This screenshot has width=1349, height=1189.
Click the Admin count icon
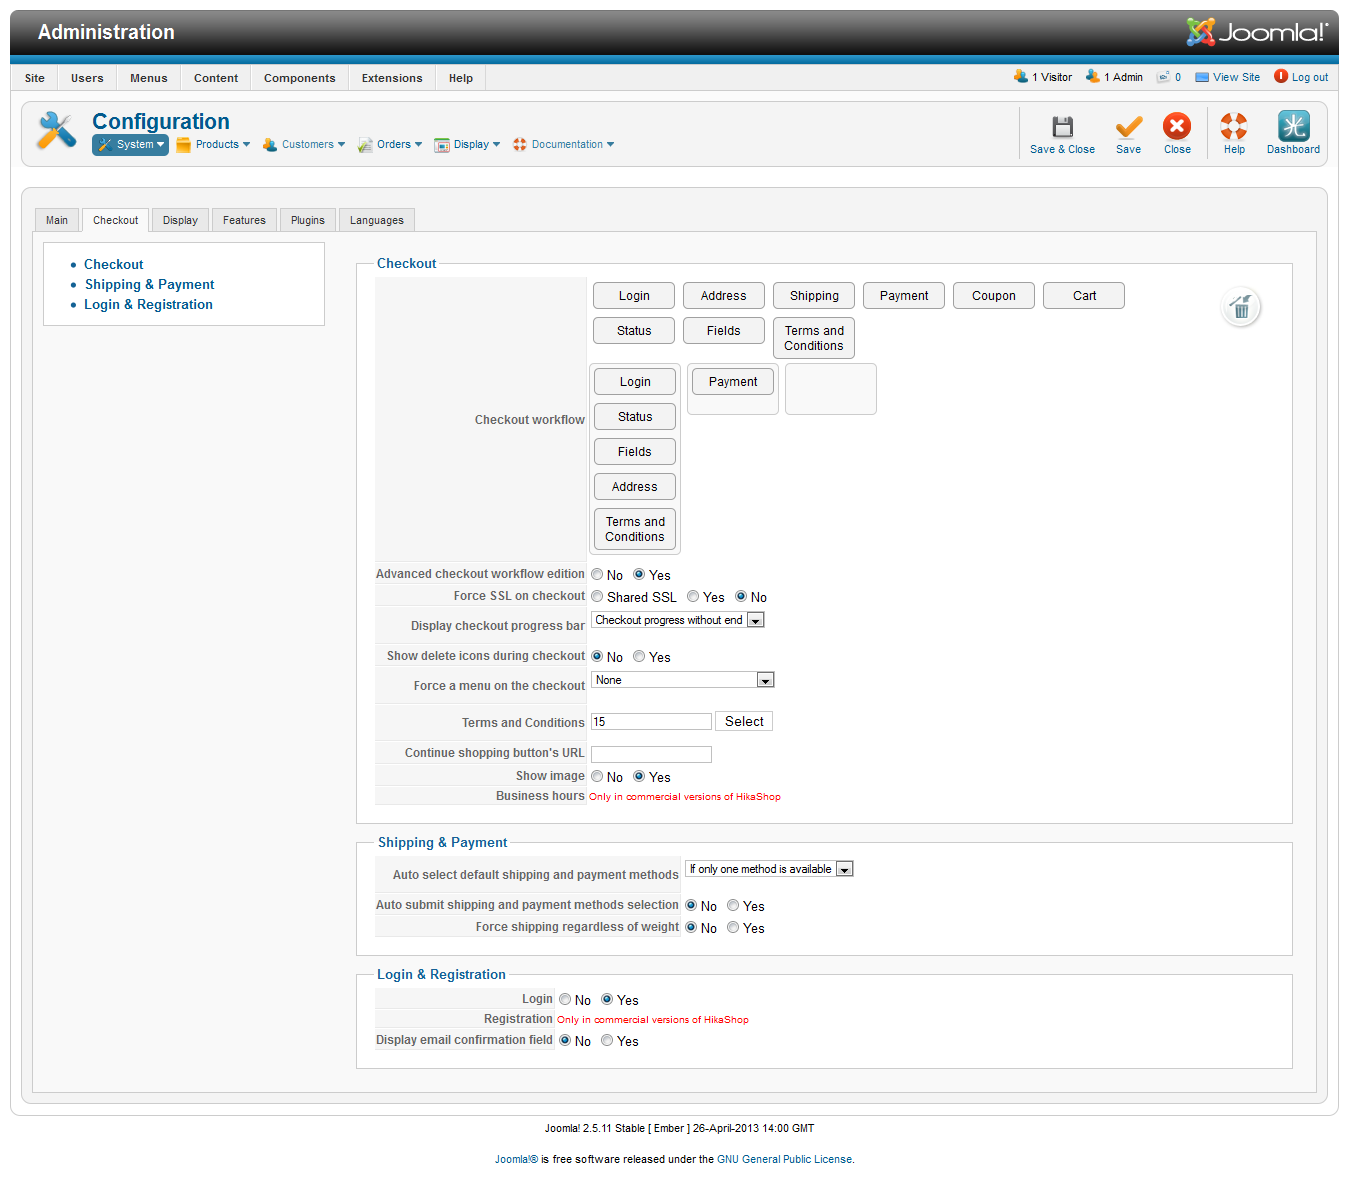point(1092,77)
